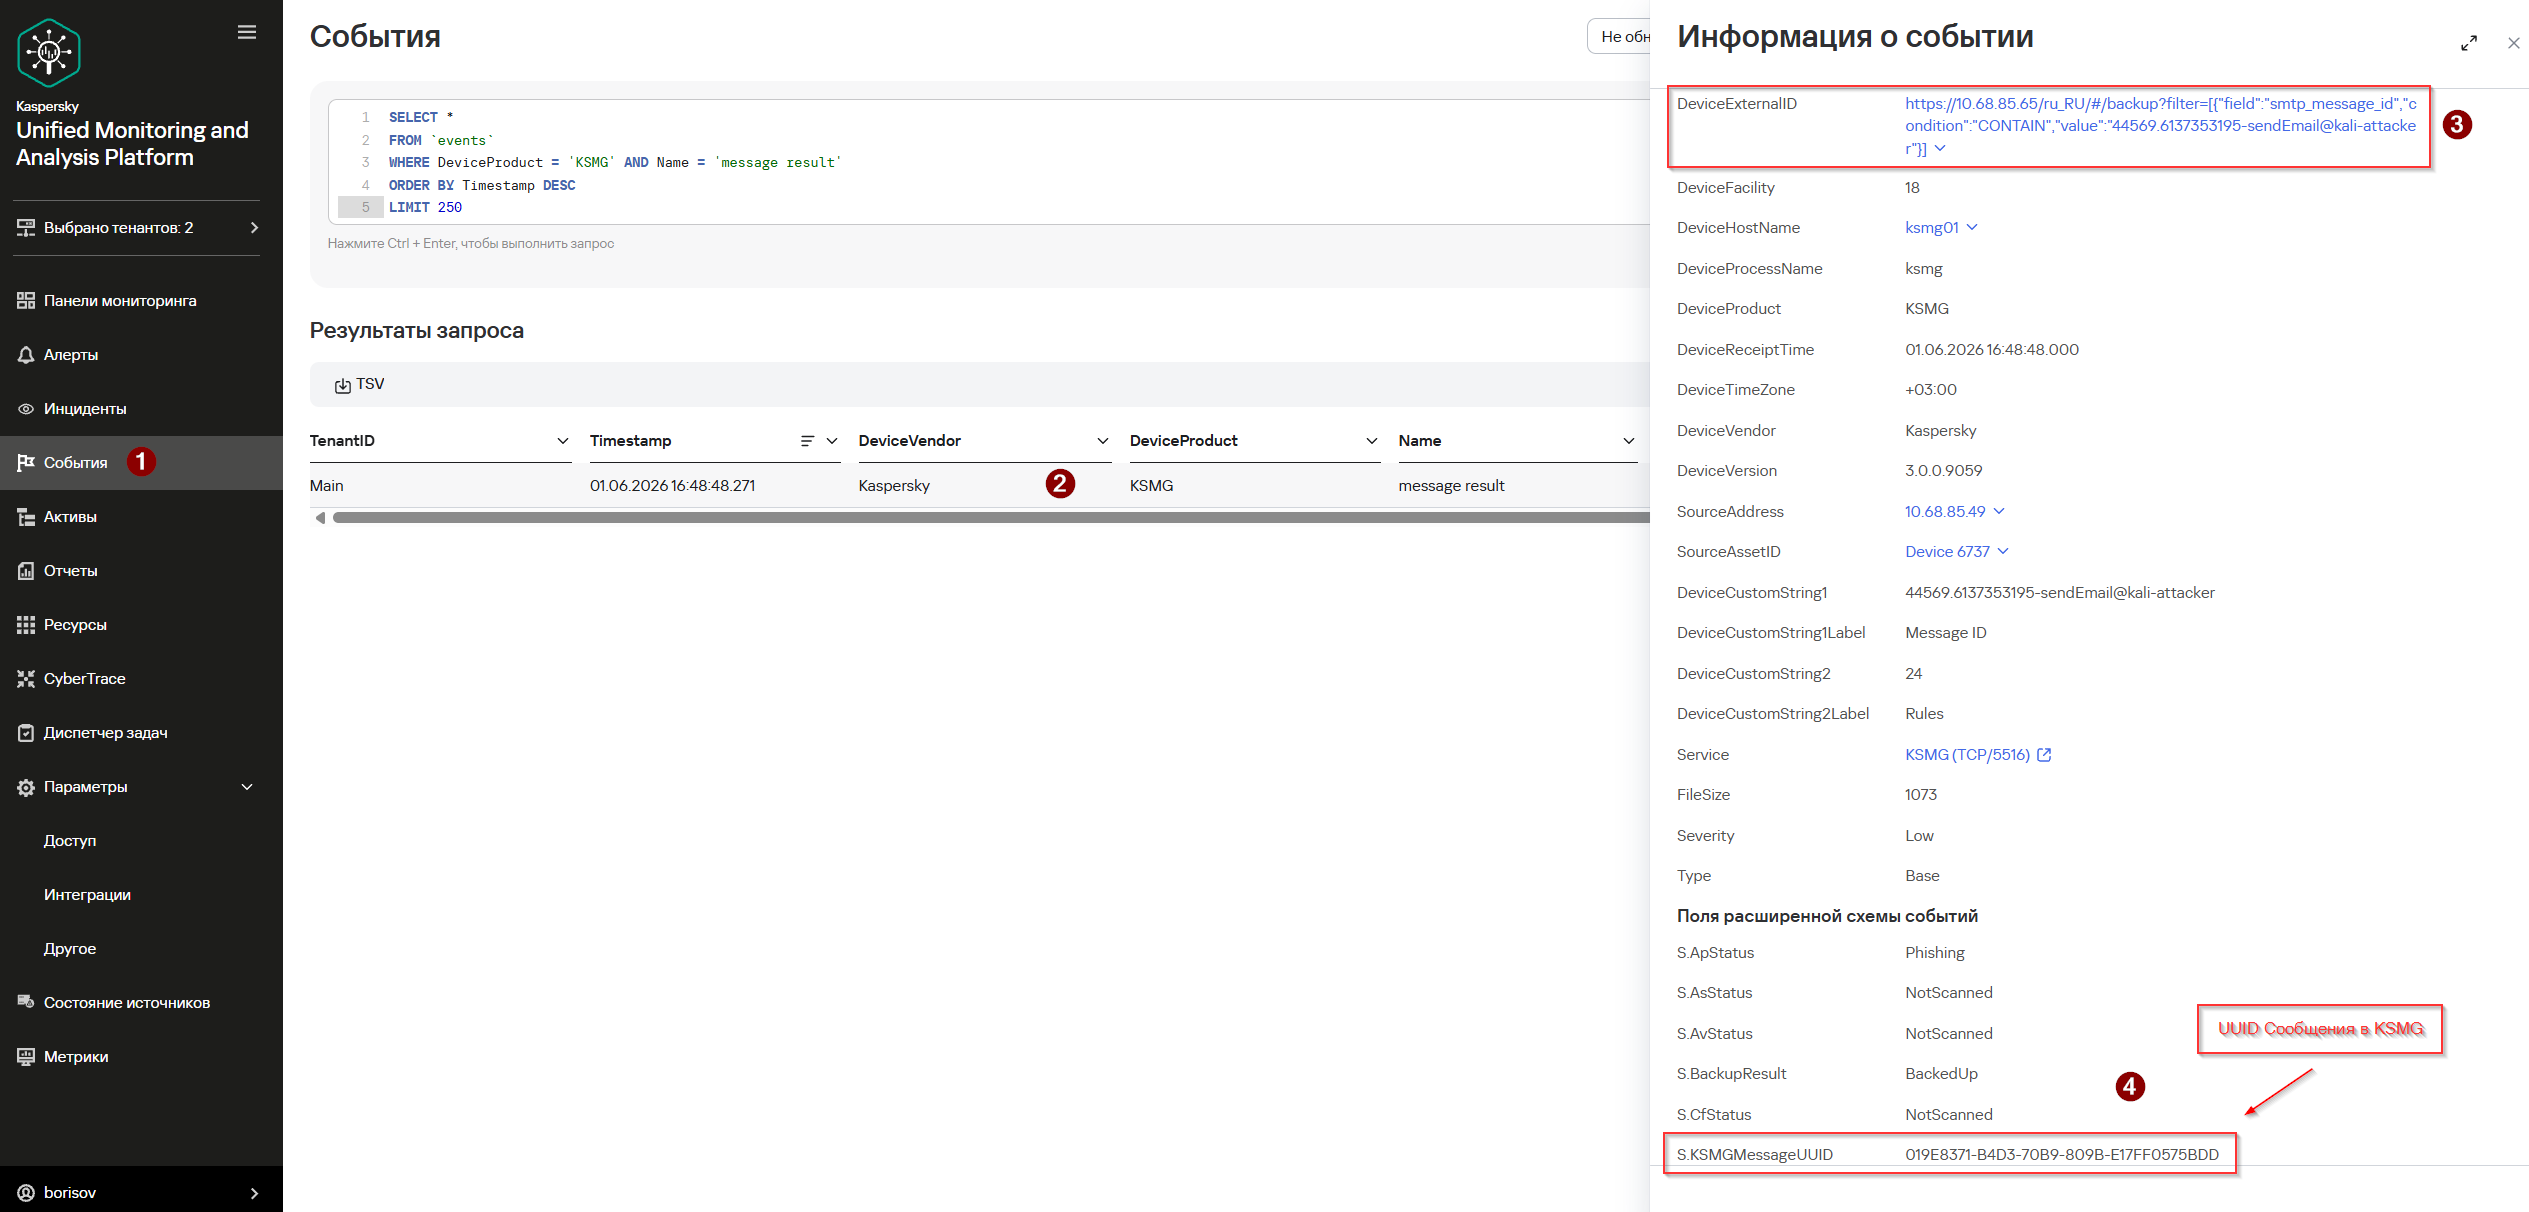2529x1212 pixels.
Task: Click the 'message result' name cell
Action: (x=1451, y=486)
